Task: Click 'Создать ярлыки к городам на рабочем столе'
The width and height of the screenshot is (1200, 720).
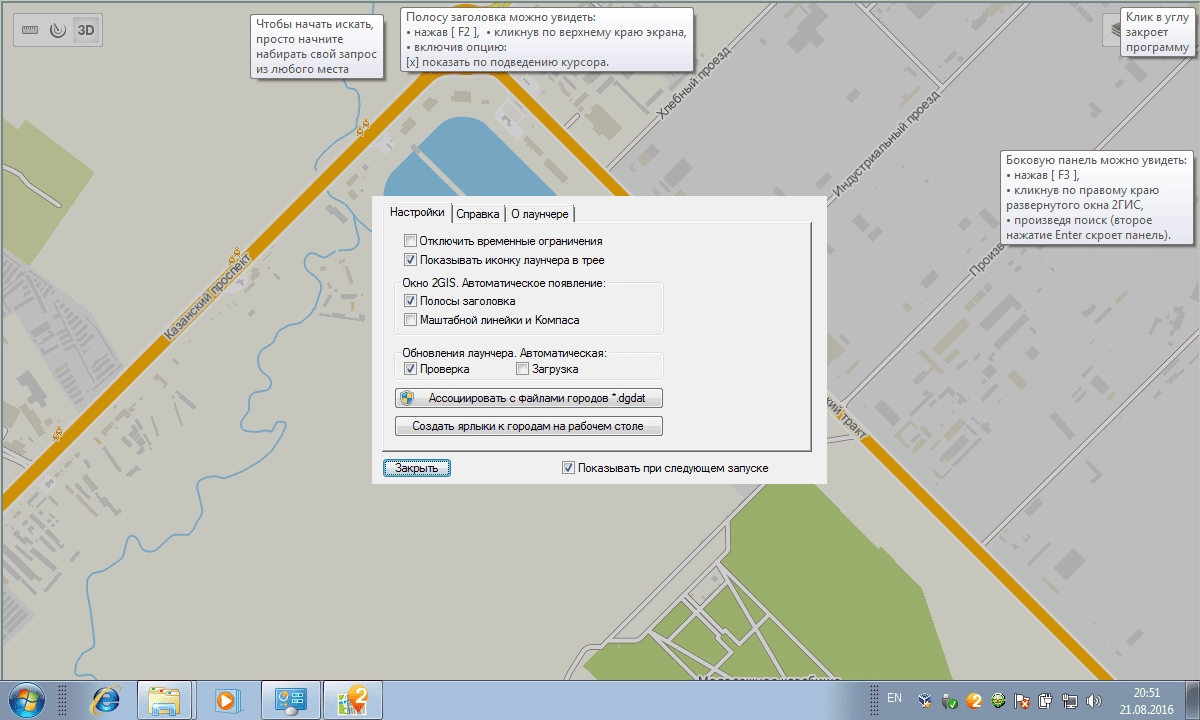Action: (x=529, y=427)
